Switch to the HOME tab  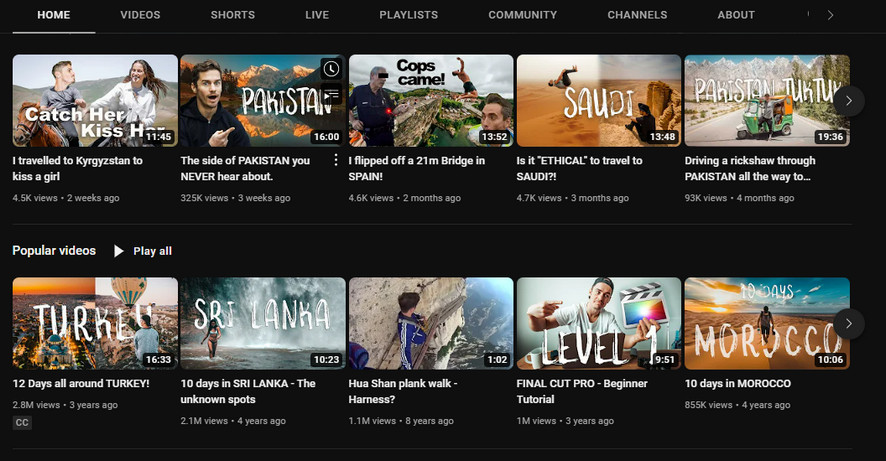pos(54,15)
